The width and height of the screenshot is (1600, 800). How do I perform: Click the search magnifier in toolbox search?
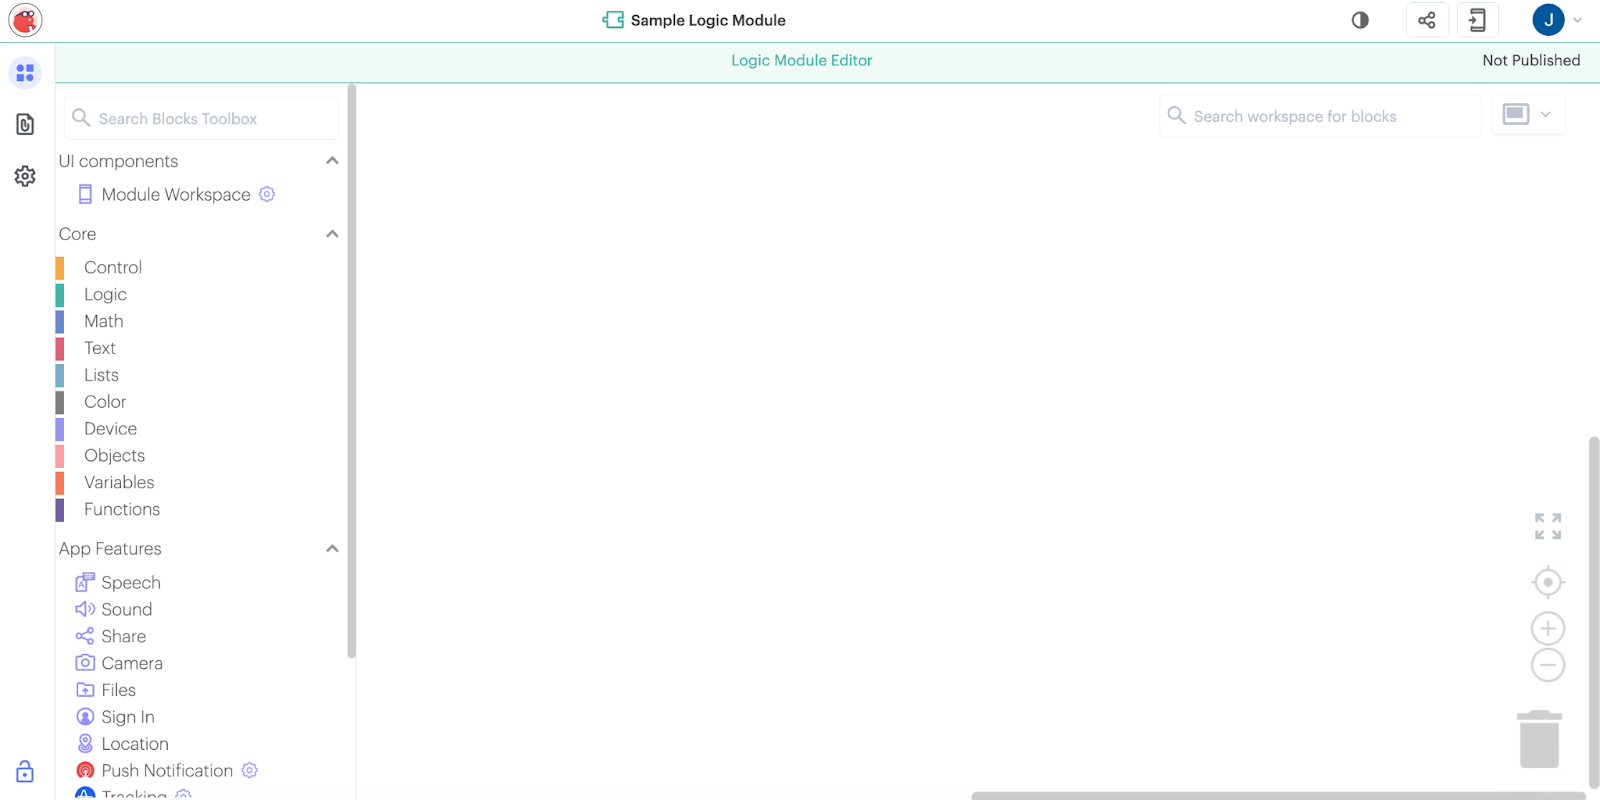click(81, 118)
